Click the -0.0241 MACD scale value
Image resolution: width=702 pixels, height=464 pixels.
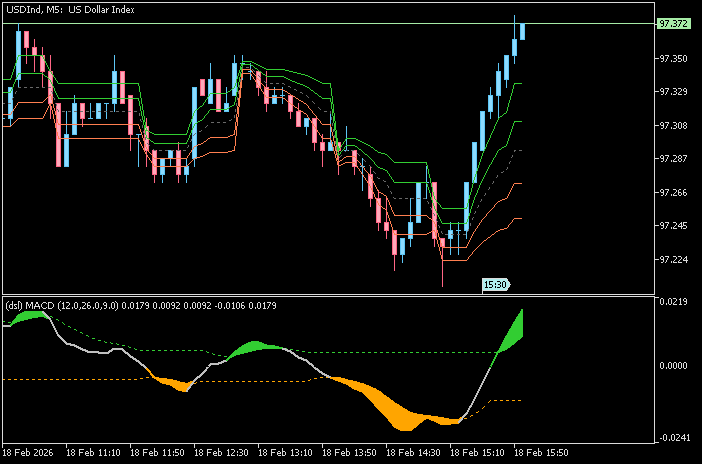click(672, 438)
